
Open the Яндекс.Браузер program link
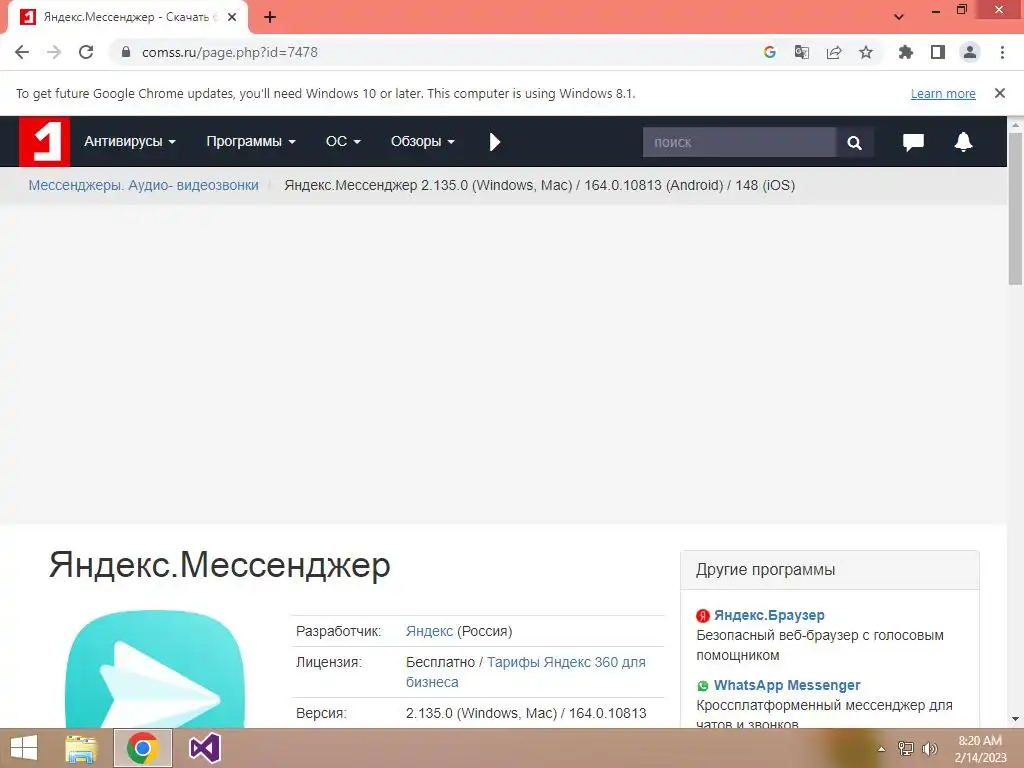pyautogui.click(x=769, y=615)
